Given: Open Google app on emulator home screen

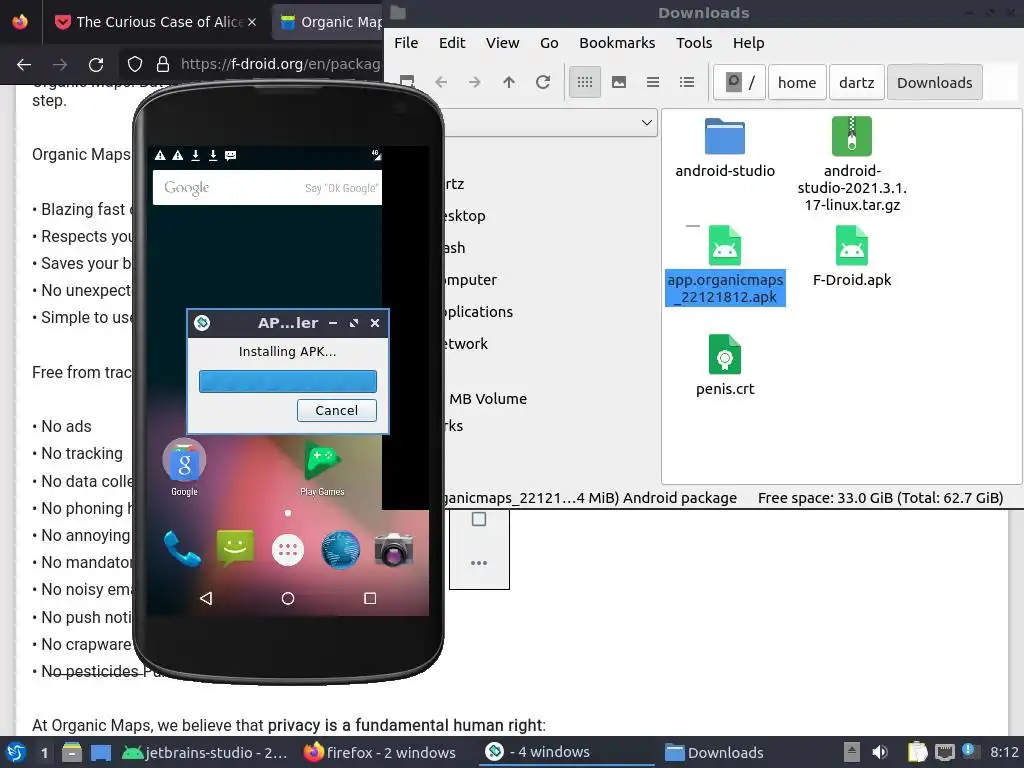Looking at the screenshot, I should click(184, 468).
